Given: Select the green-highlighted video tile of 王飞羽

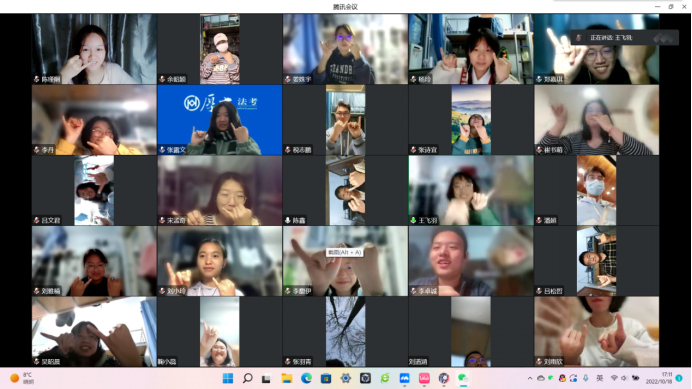Looking at the screenshot, I should [471, 190].
